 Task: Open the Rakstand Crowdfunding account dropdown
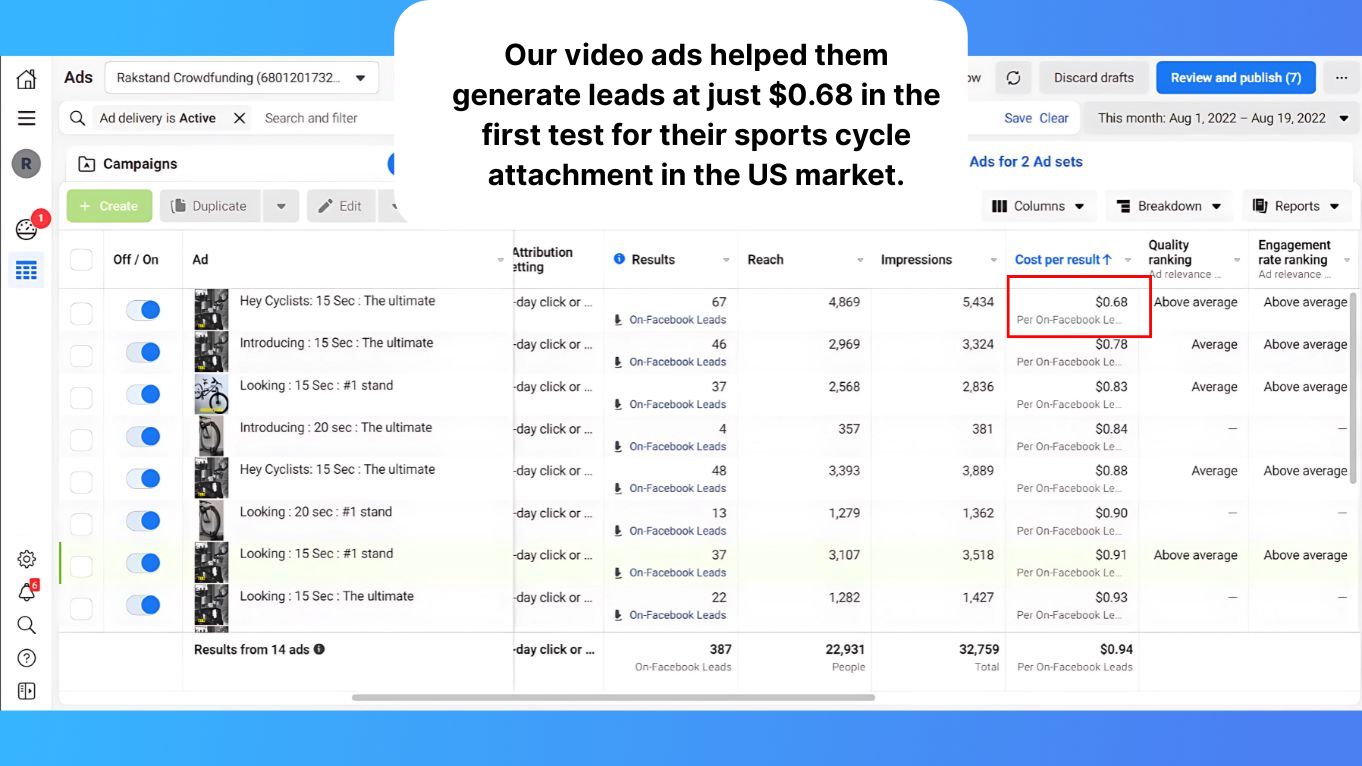pyautogui.click(x=240, y=78)
